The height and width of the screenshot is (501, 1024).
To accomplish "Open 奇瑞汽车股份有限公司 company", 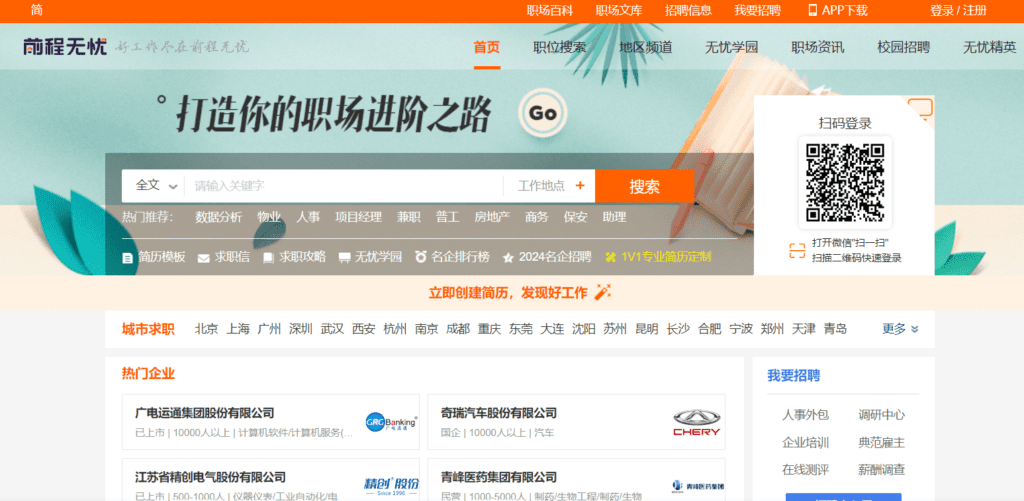I will coord(499,413).
